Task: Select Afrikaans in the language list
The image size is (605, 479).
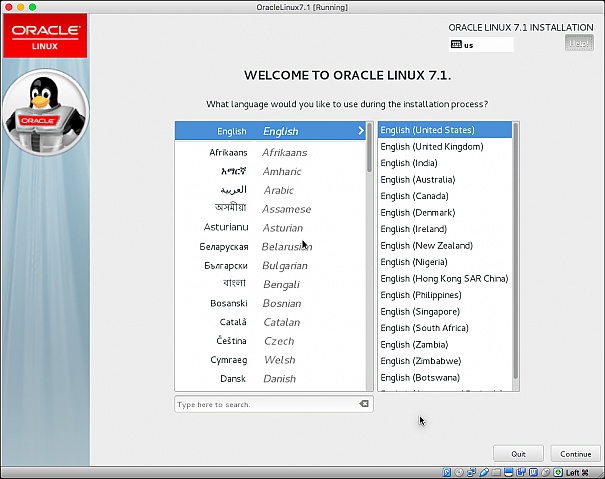Action: coord(270,152)
